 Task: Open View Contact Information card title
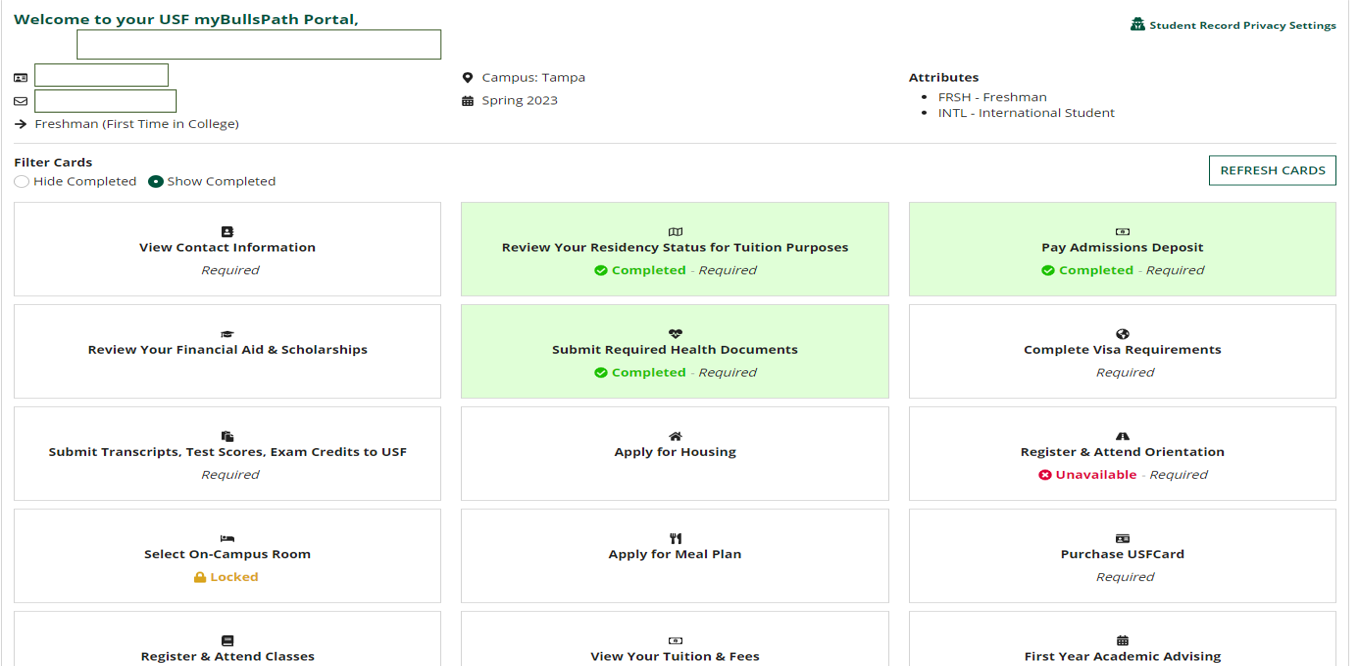(x=227, y=247)
